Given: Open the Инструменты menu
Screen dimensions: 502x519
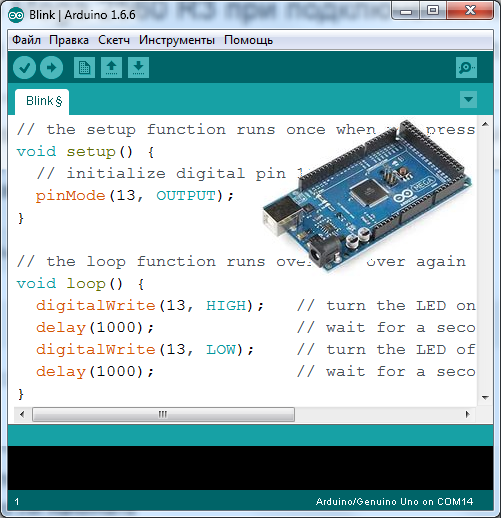Looking at the screenshot, I should (x=177, y=40).
